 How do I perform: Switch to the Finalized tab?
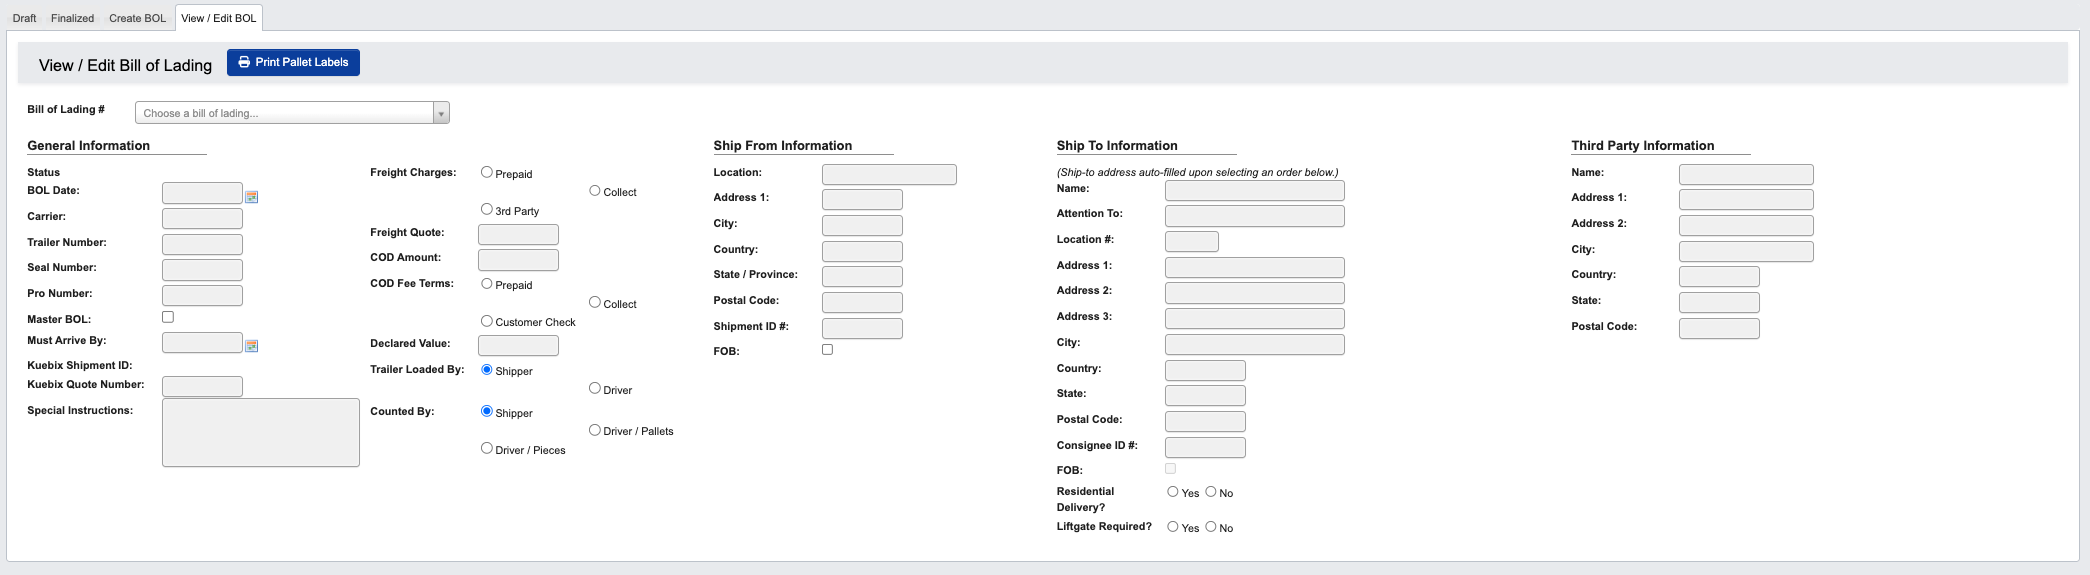click(x=73, y=18)
